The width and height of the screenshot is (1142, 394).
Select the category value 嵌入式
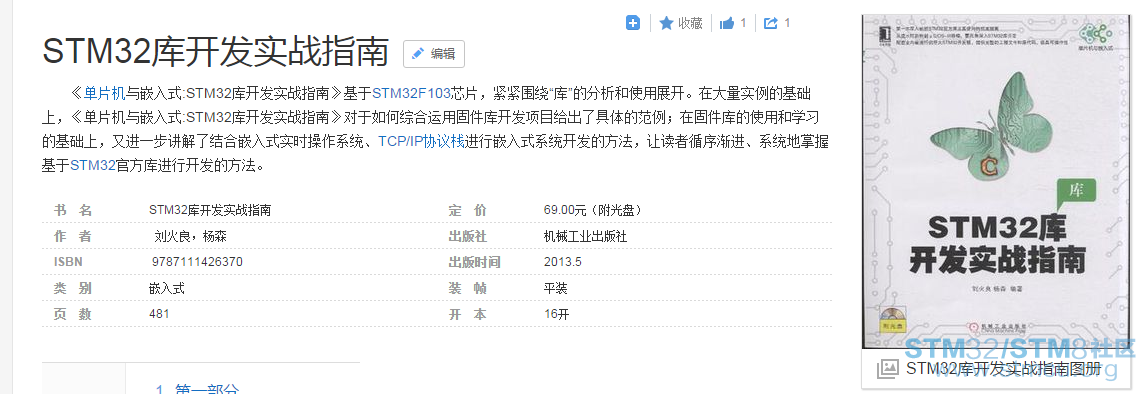(167, 288)
